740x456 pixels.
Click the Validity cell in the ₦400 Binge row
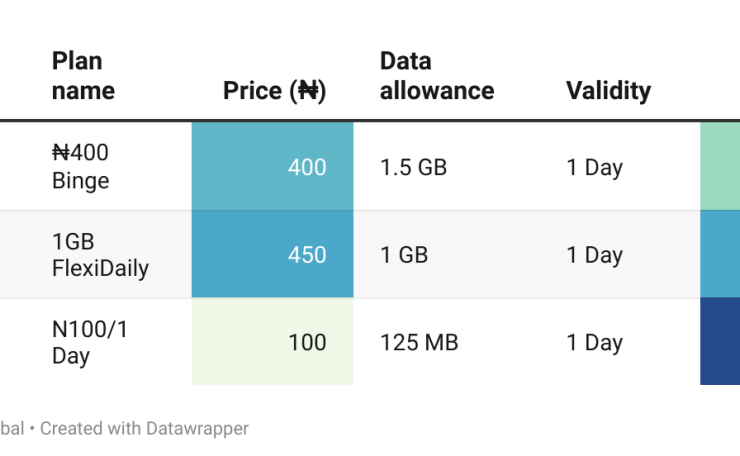[x=594, y=167]
